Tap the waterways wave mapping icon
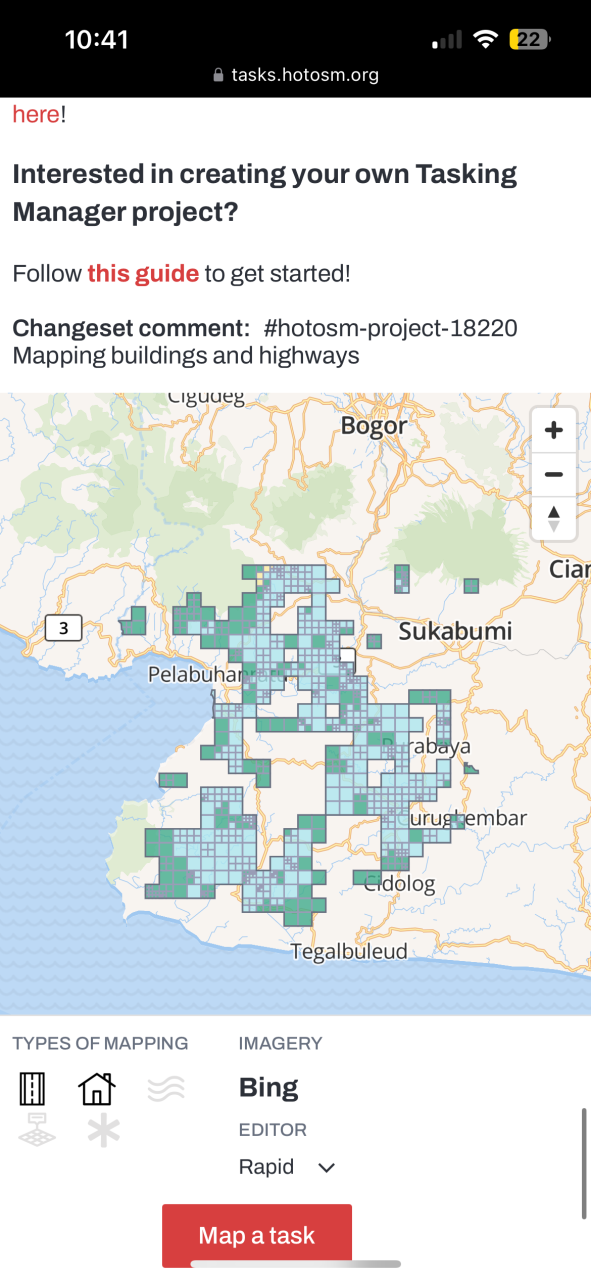 pyautogui.click(x=165, y=1088)
